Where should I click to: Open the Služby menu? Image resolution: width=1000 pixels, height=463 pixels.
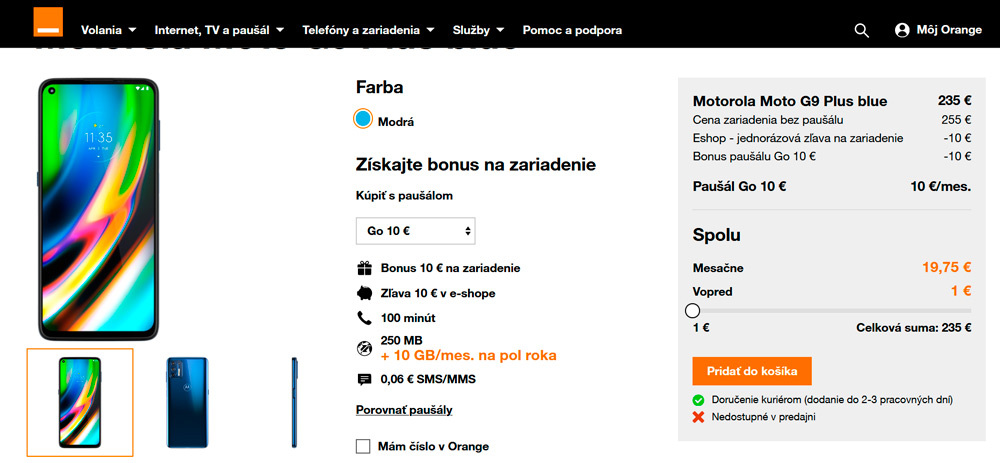point(478,30)
